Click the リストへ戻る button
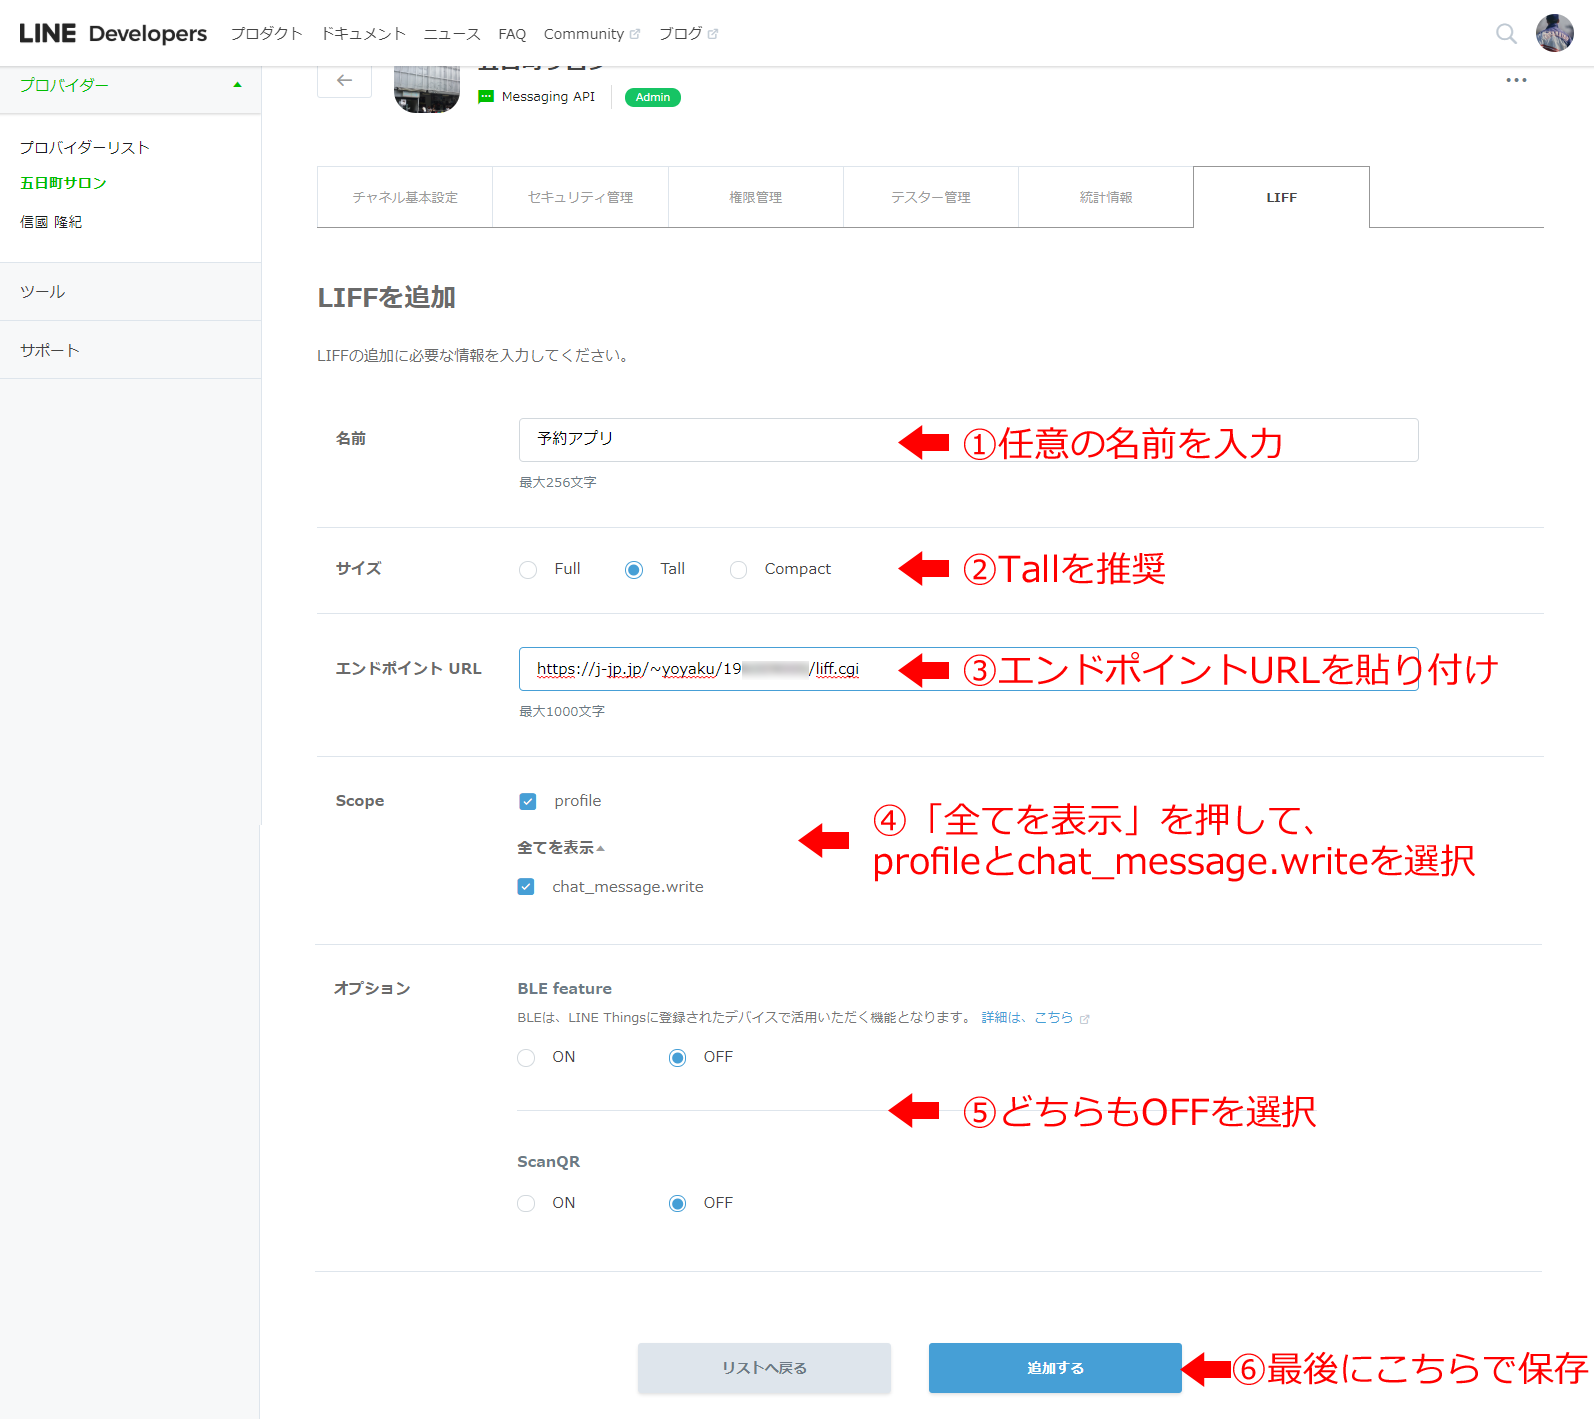 tap(764, 1368)
